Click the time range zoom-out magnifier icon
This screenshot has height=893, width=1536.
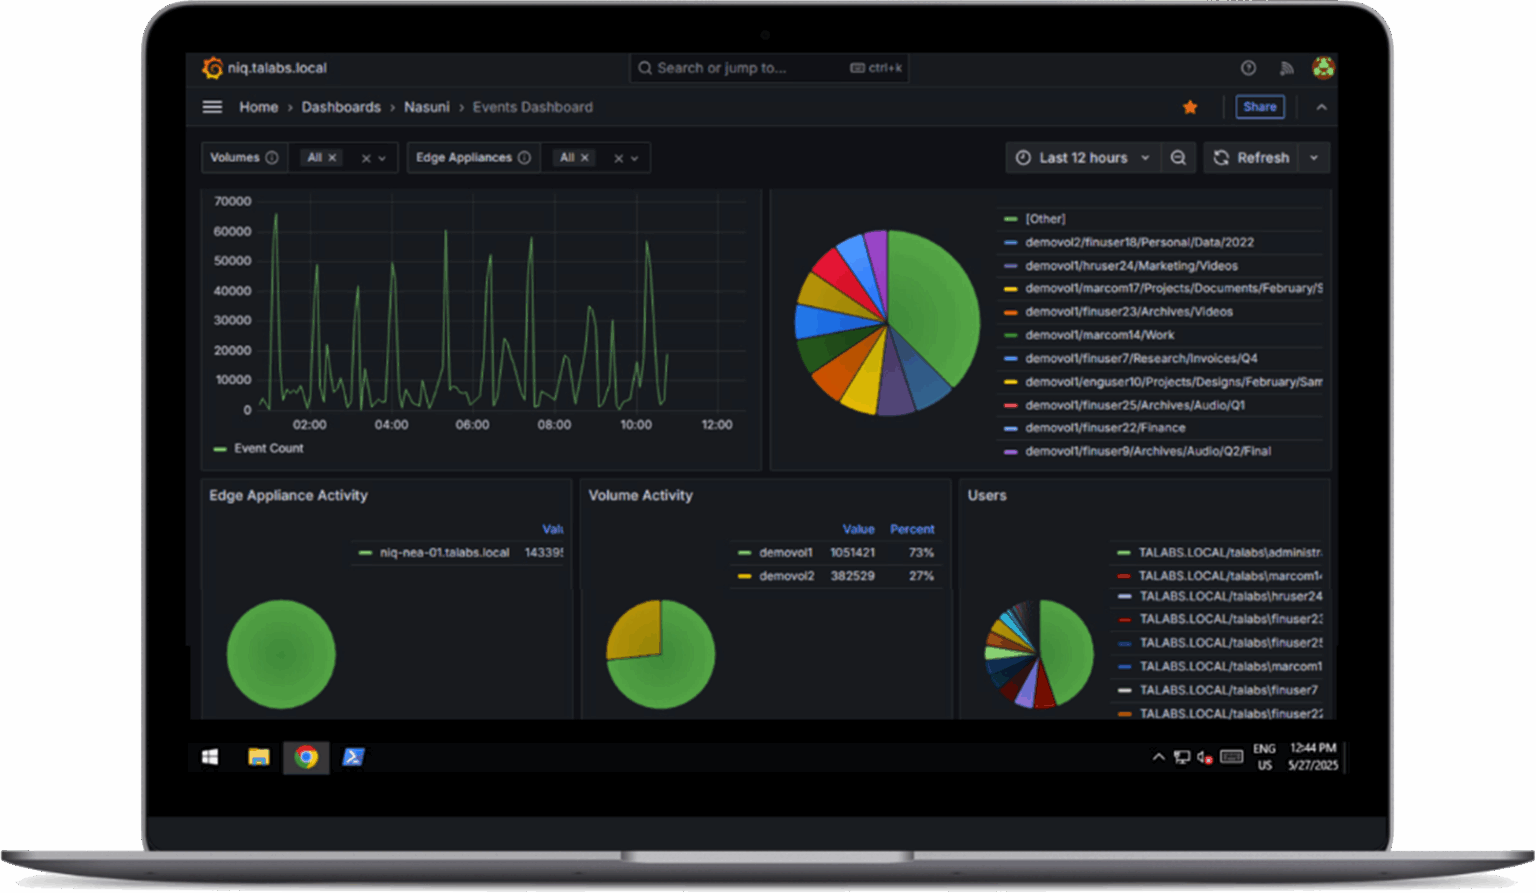pos(1178,157)
